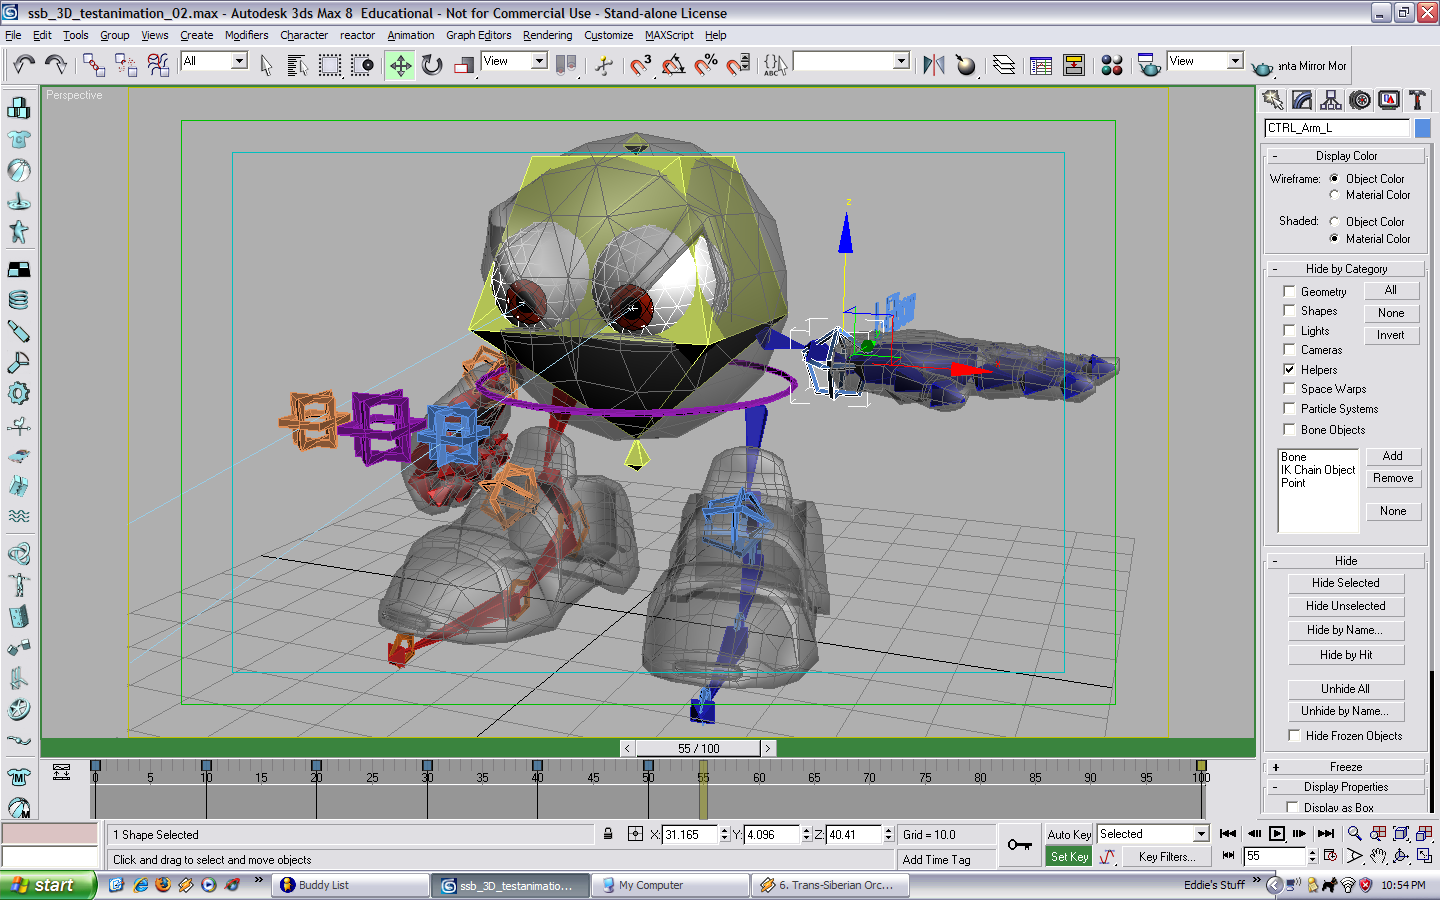
Task: Open the Key Filters button
Action: tap(1165, 857)
